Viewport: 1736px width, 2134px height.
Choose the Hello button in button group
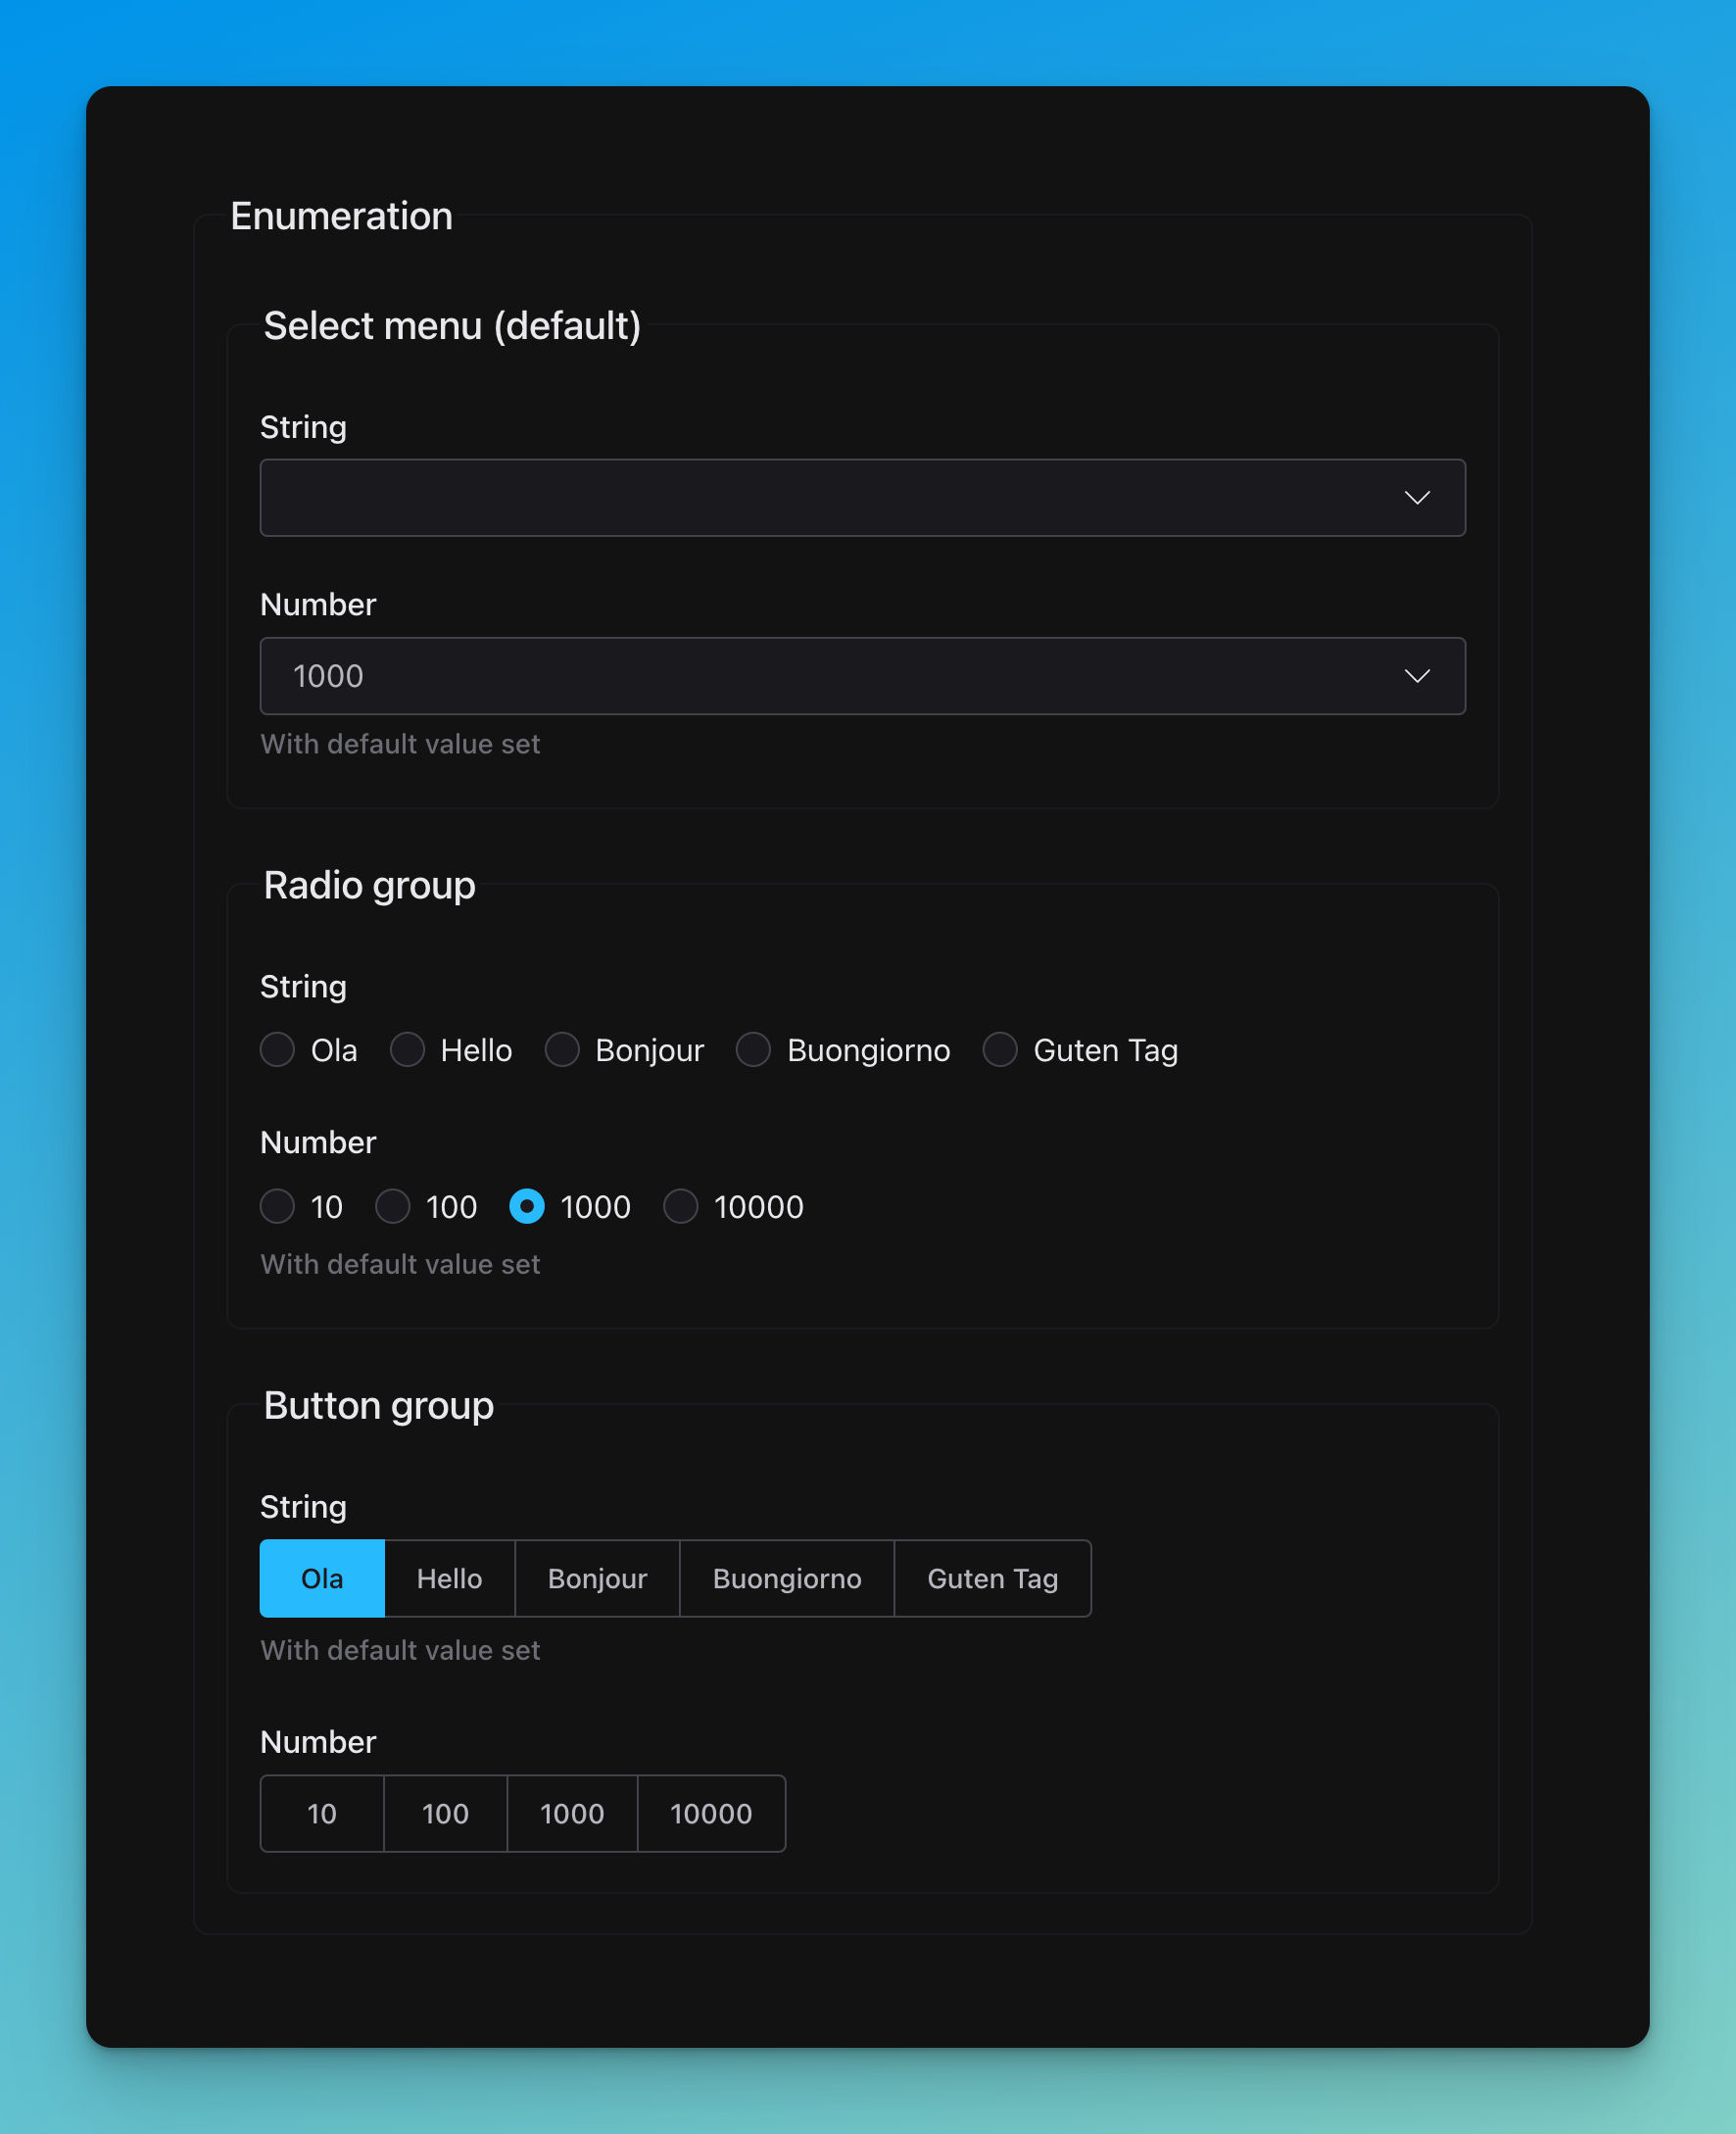[450, 1578]
